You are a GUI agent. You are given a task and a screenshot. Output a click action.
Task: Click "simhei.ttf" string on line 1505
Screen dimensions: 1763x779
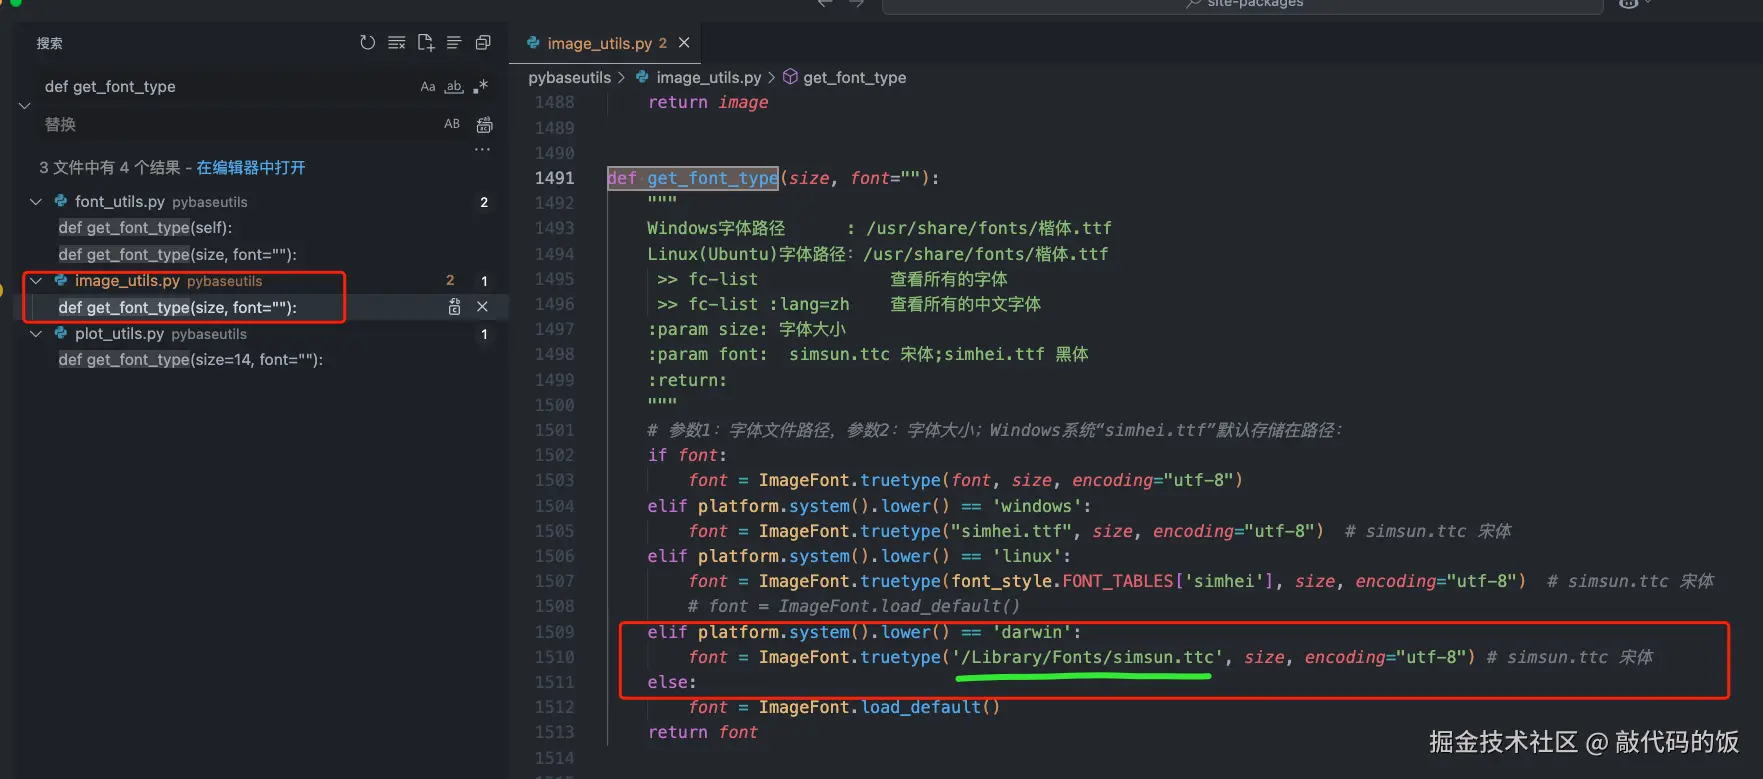pos(1012,531)
